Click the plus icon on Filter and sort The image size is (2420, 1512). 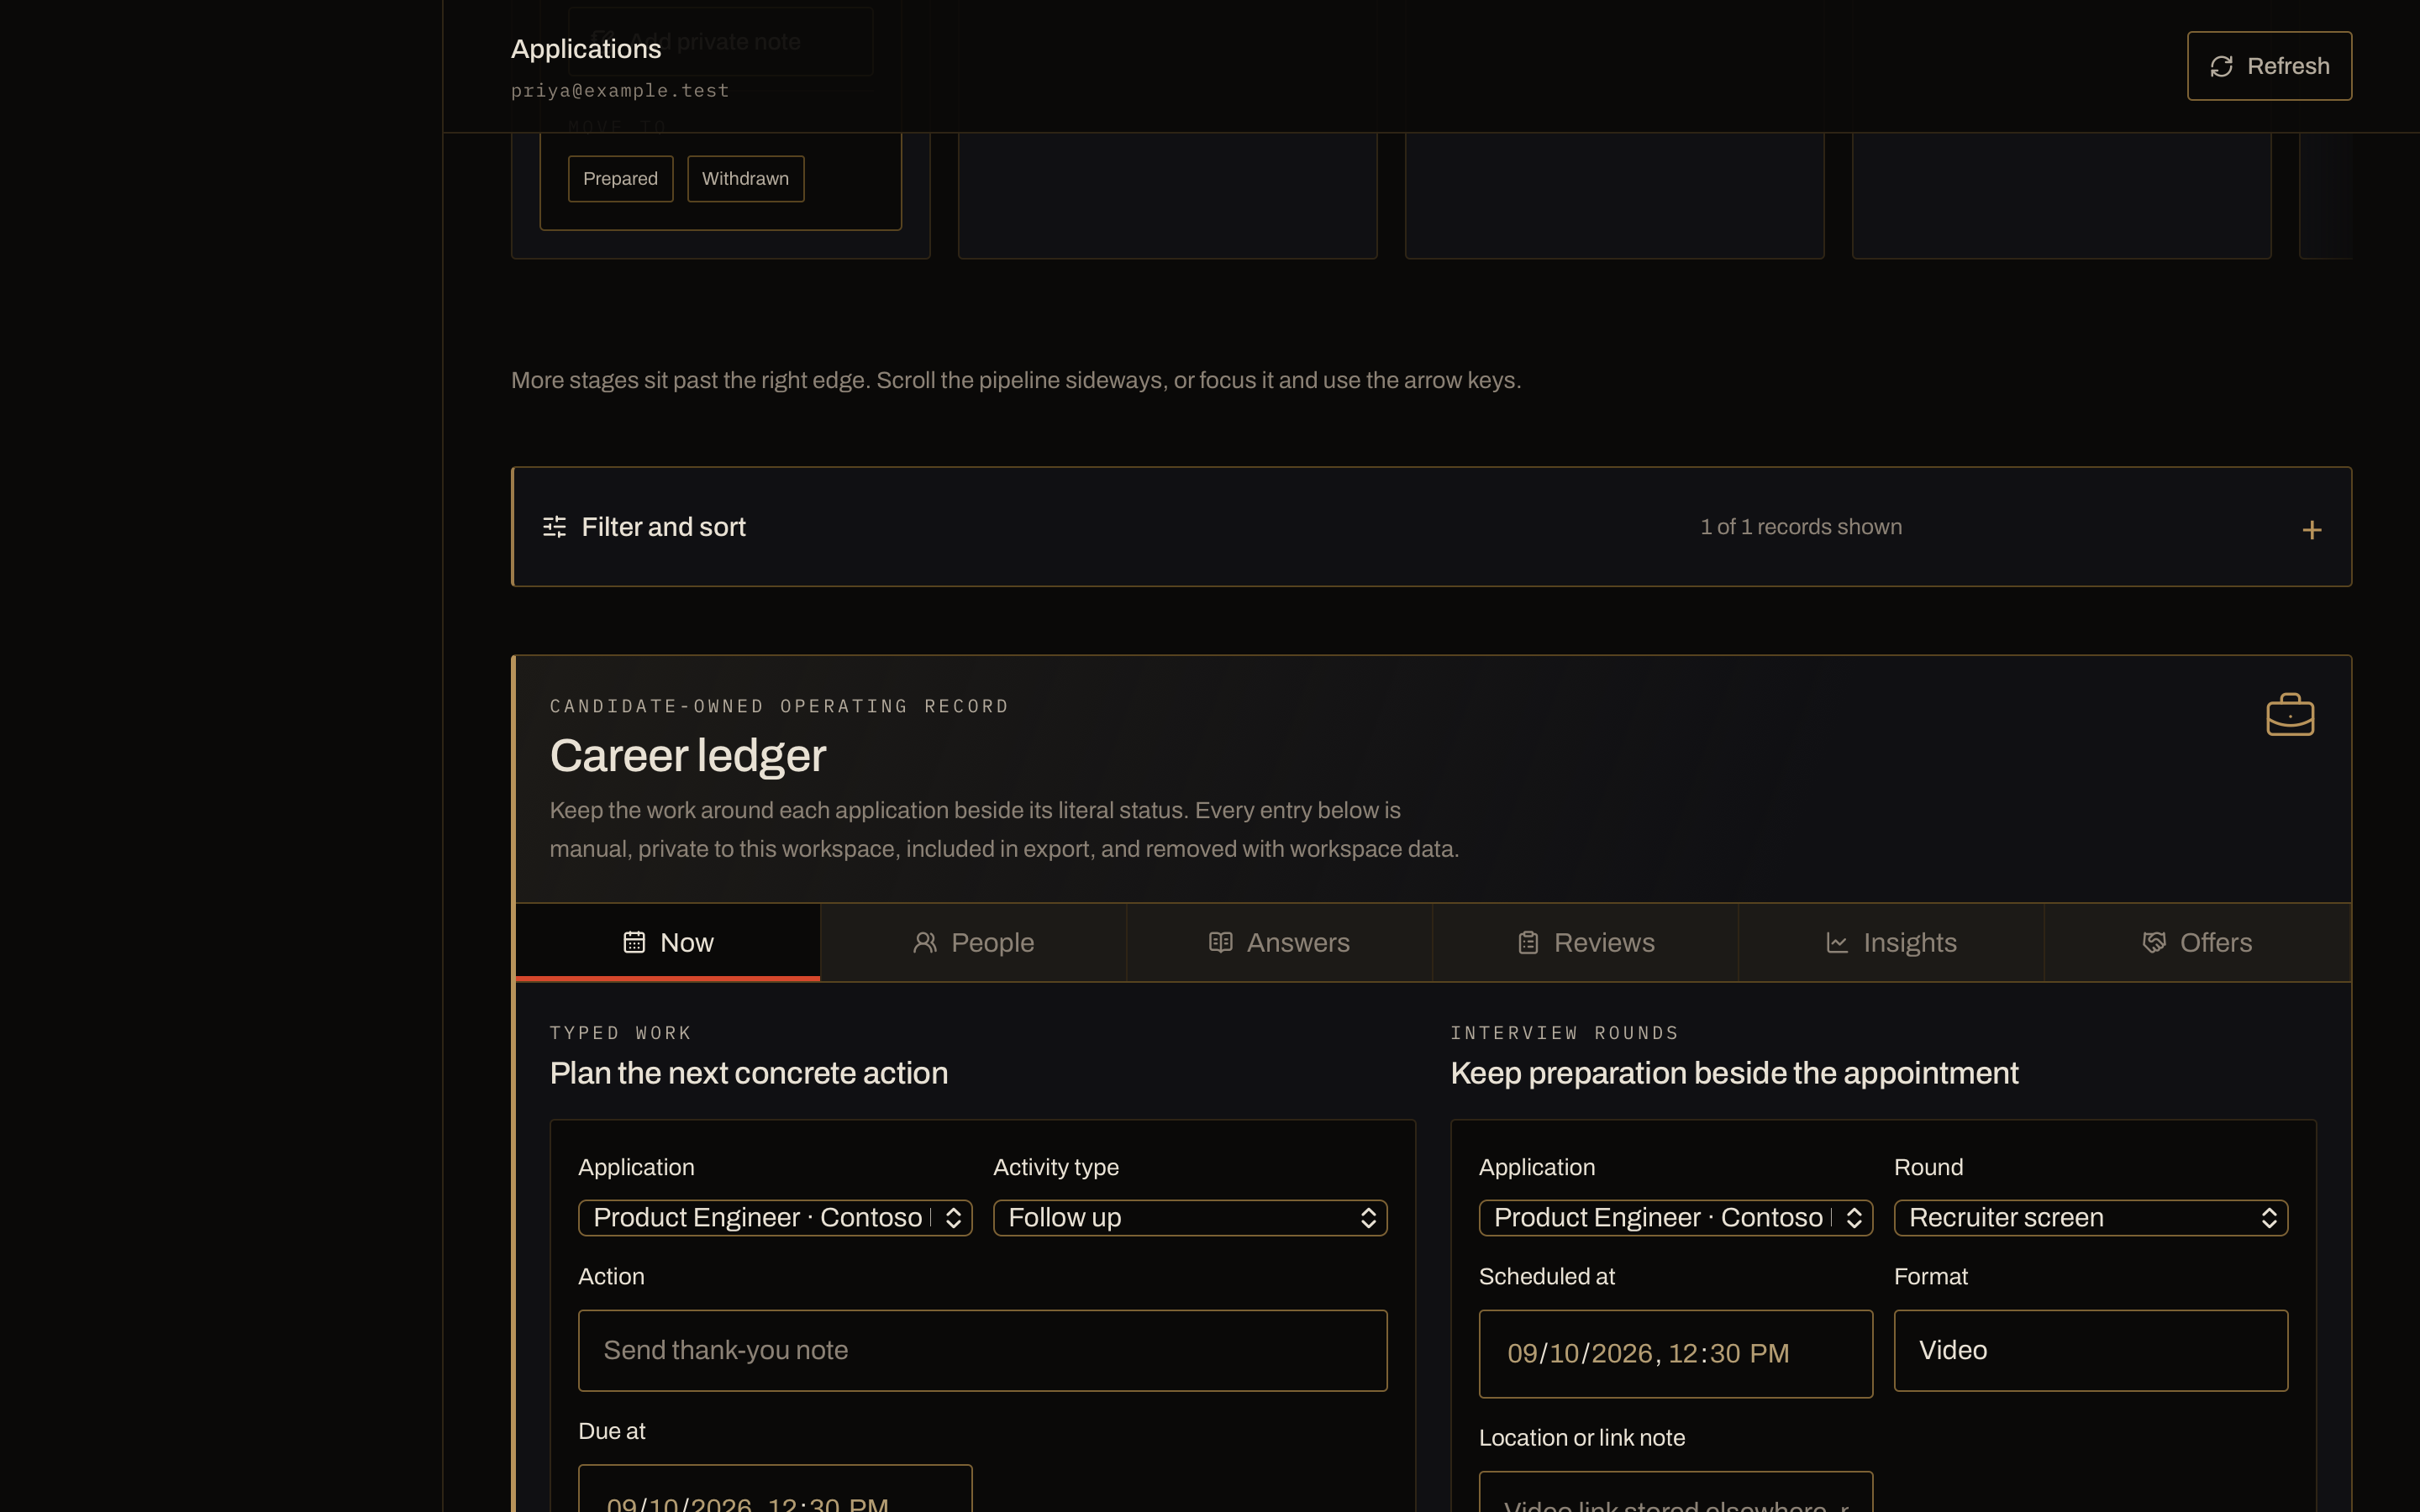click(2311, 530)
